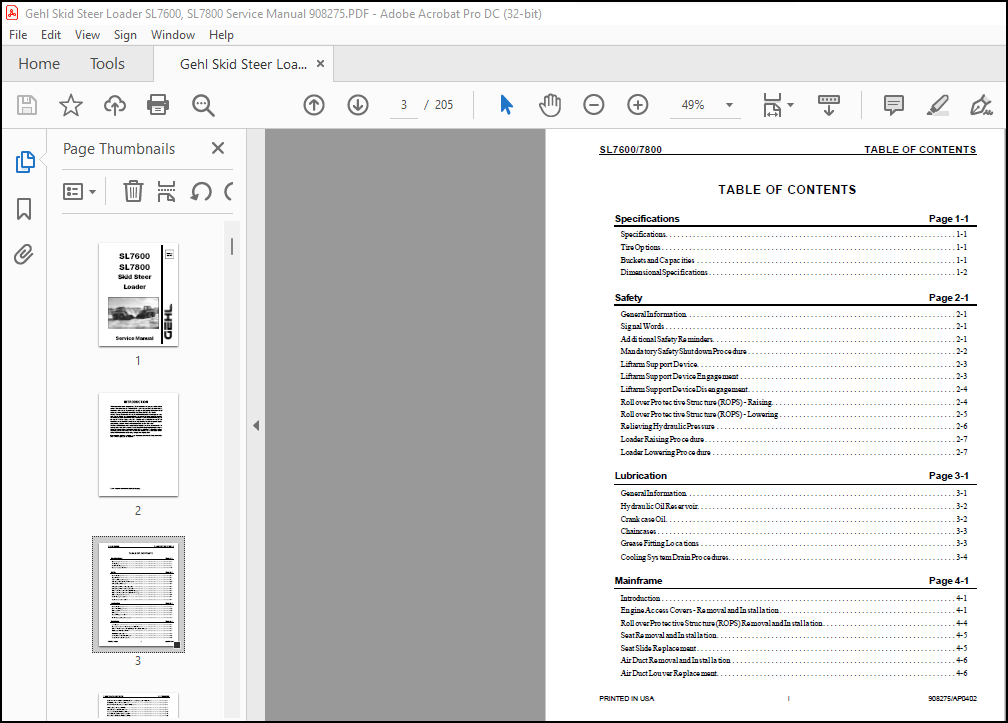Open the zoom level dropdown arrow
The width and height of the screenshot is (1008, 723).
[x=729, y=105]
